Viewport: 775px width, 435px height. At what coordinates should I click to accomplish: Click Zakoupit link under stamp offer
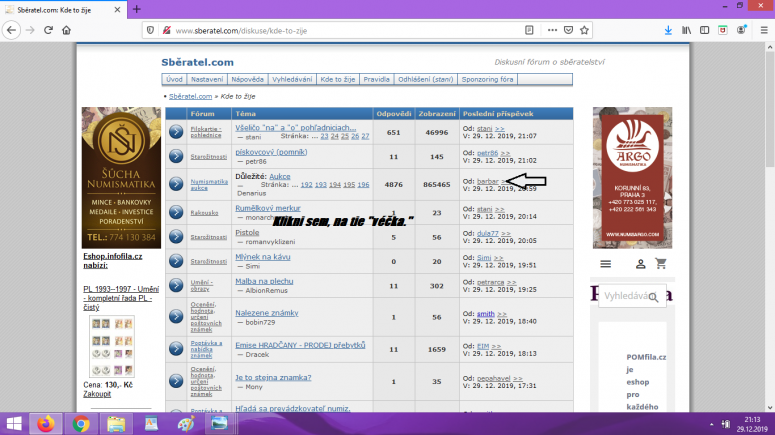(97, 394)
